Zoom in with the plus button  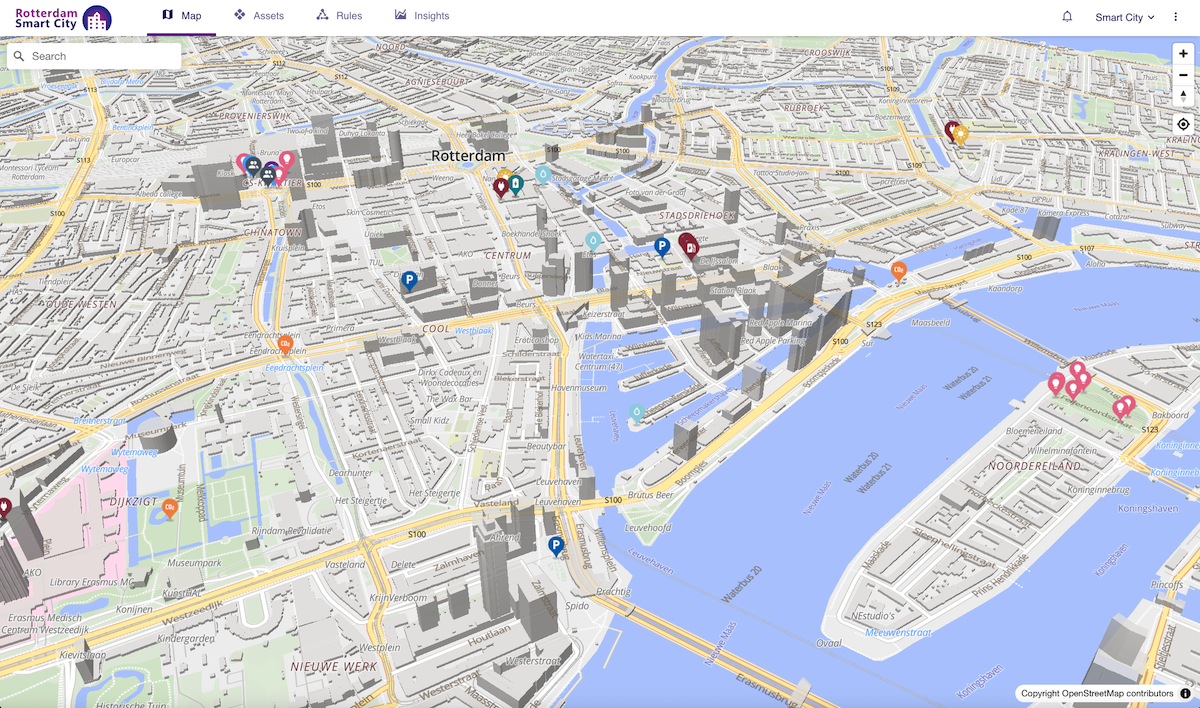pos(1183,53)
